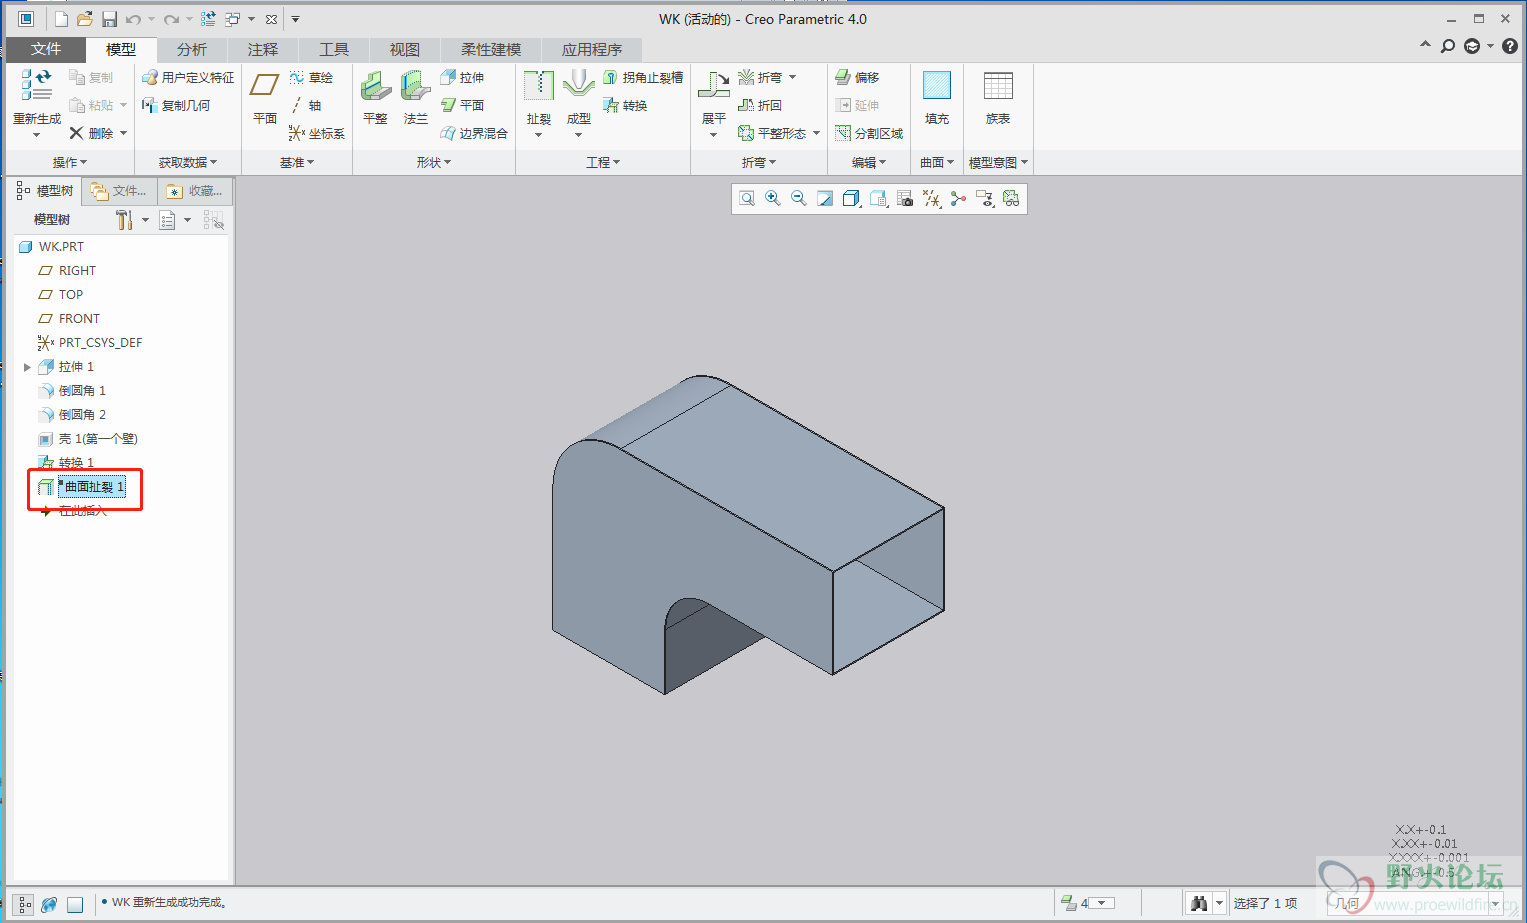Open the 文件... folder browser tab
1527x923 pixels.
pyautogui.click(x=119, y=191)
